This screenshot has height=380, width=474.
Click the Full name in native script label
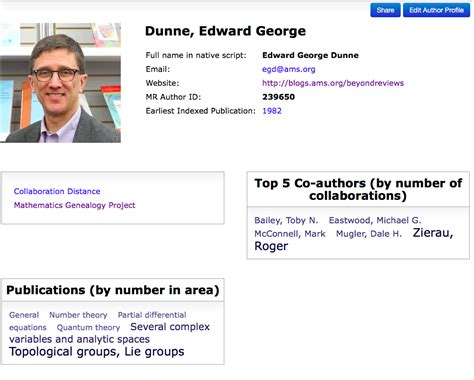coord(196,55)
